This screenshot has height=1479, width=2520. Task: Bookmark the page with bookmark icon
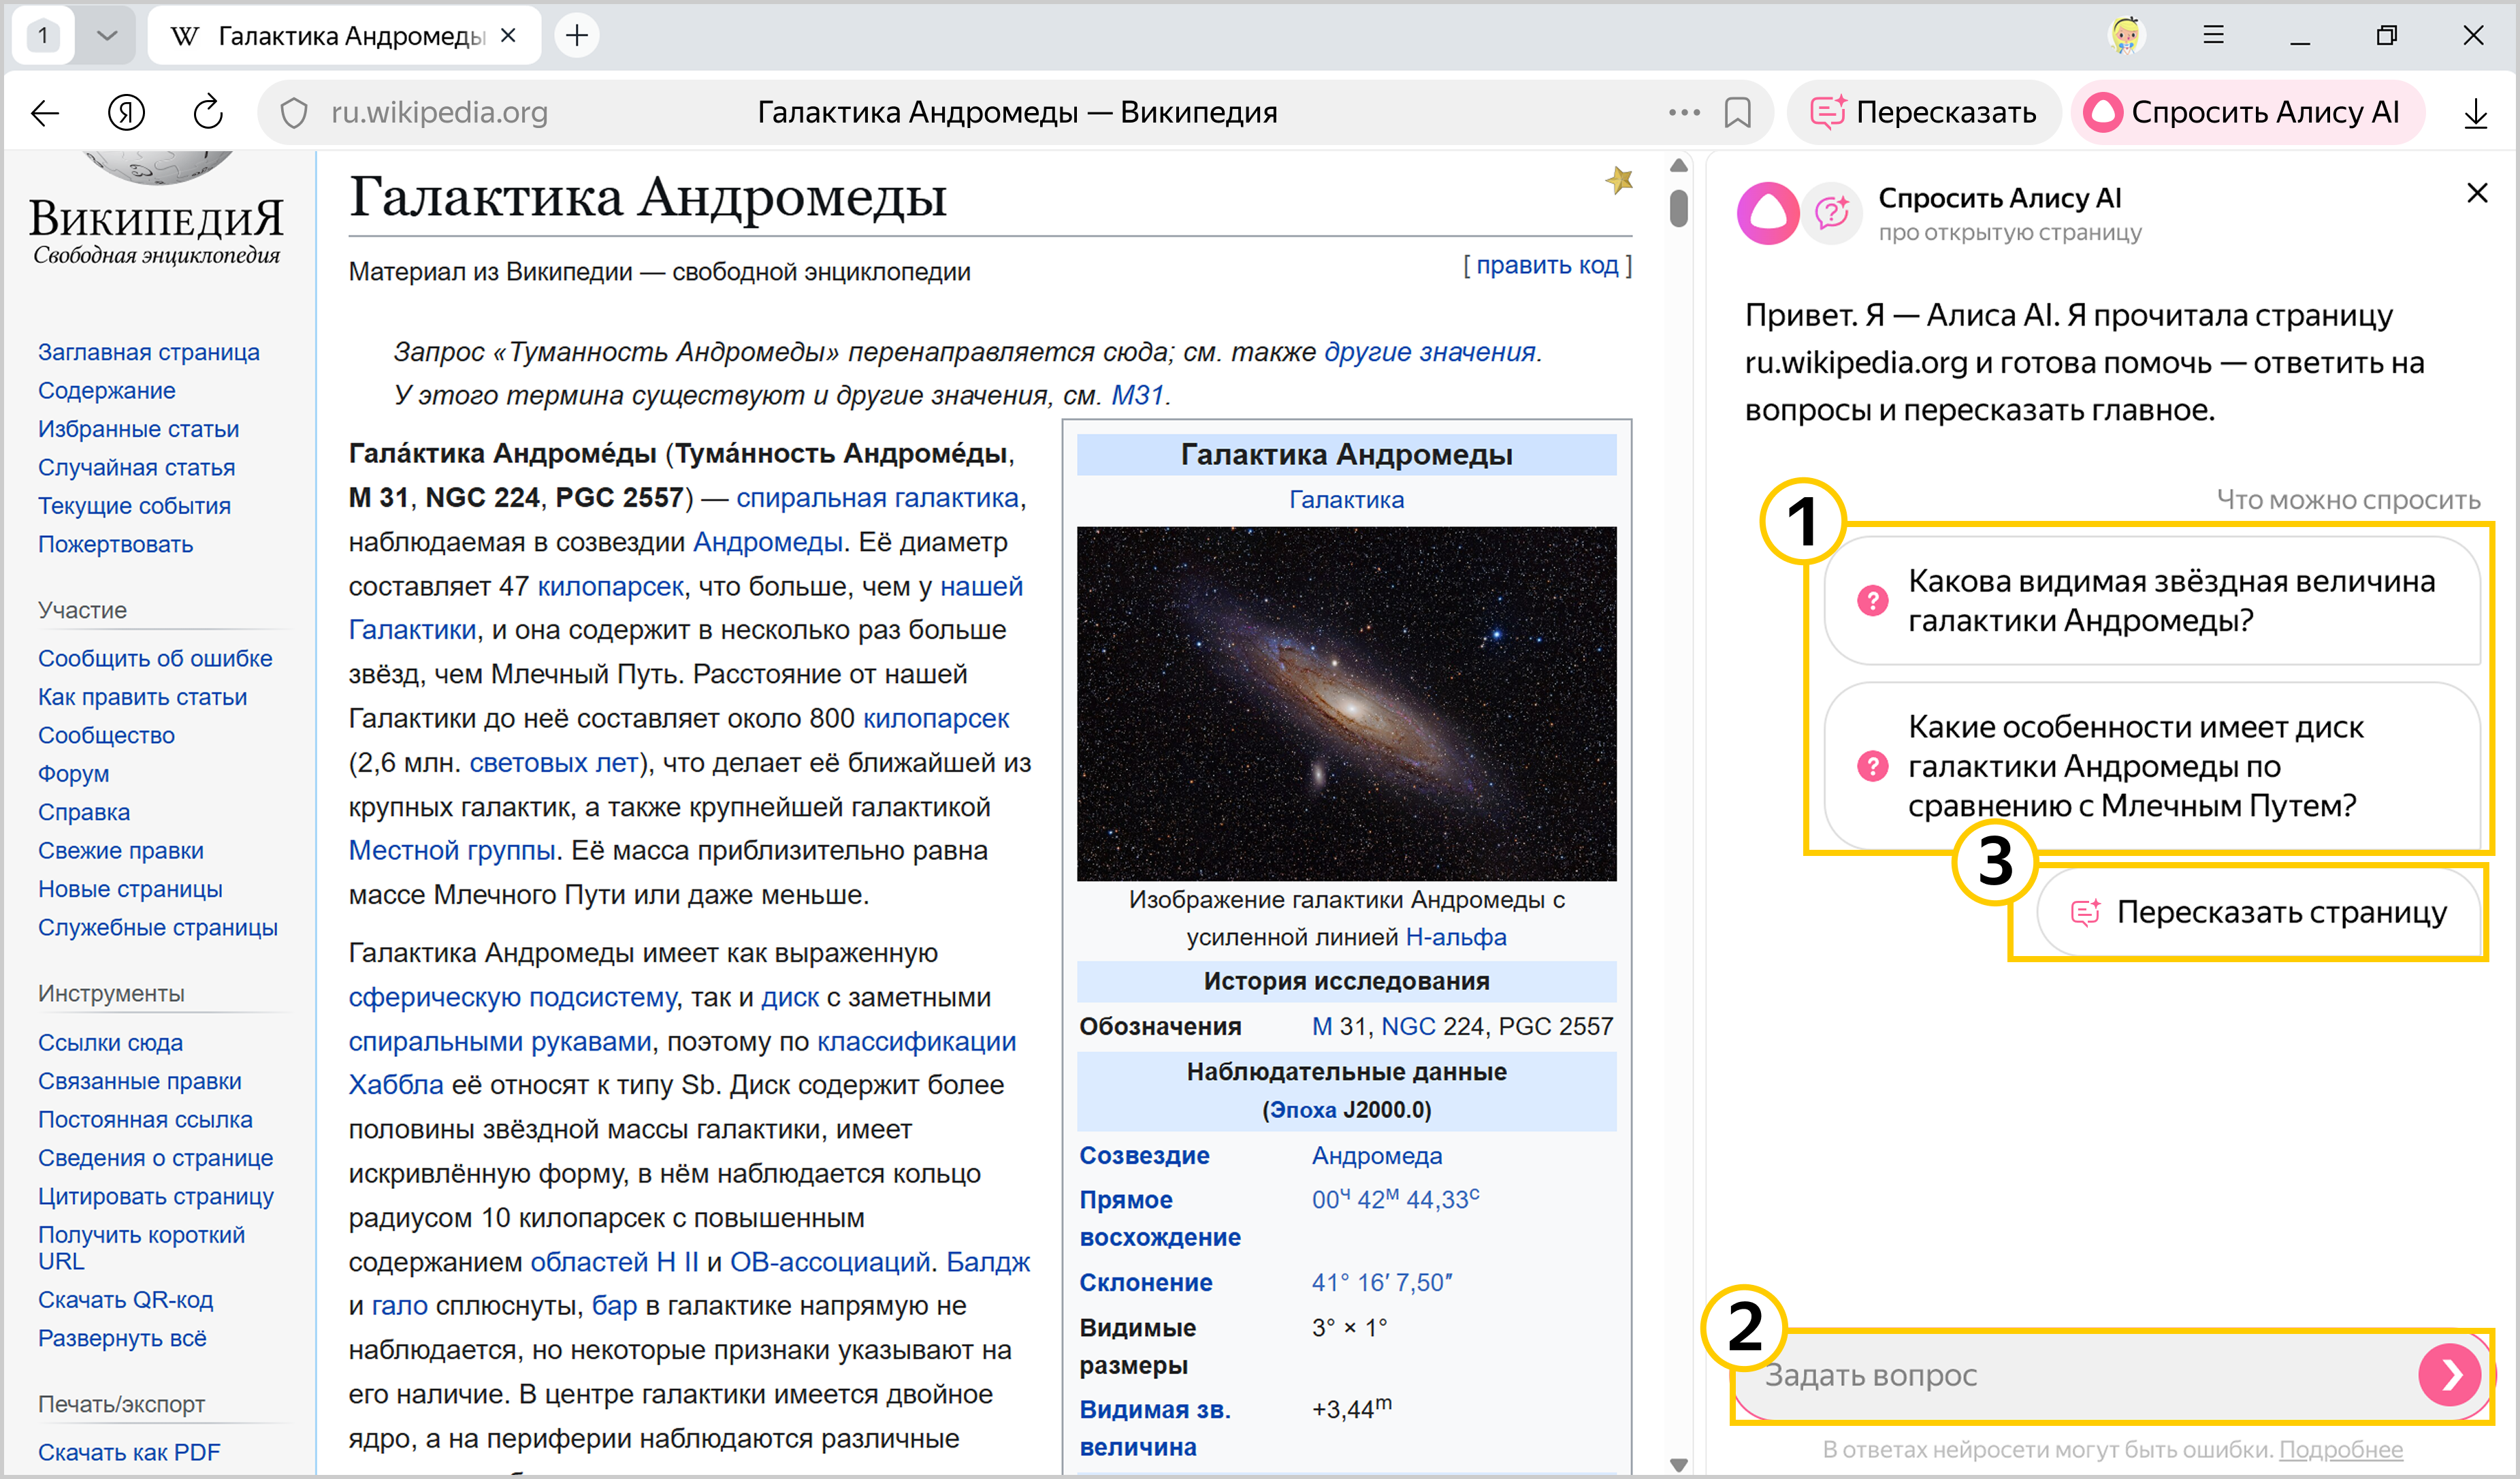[x=1737, y=113]
